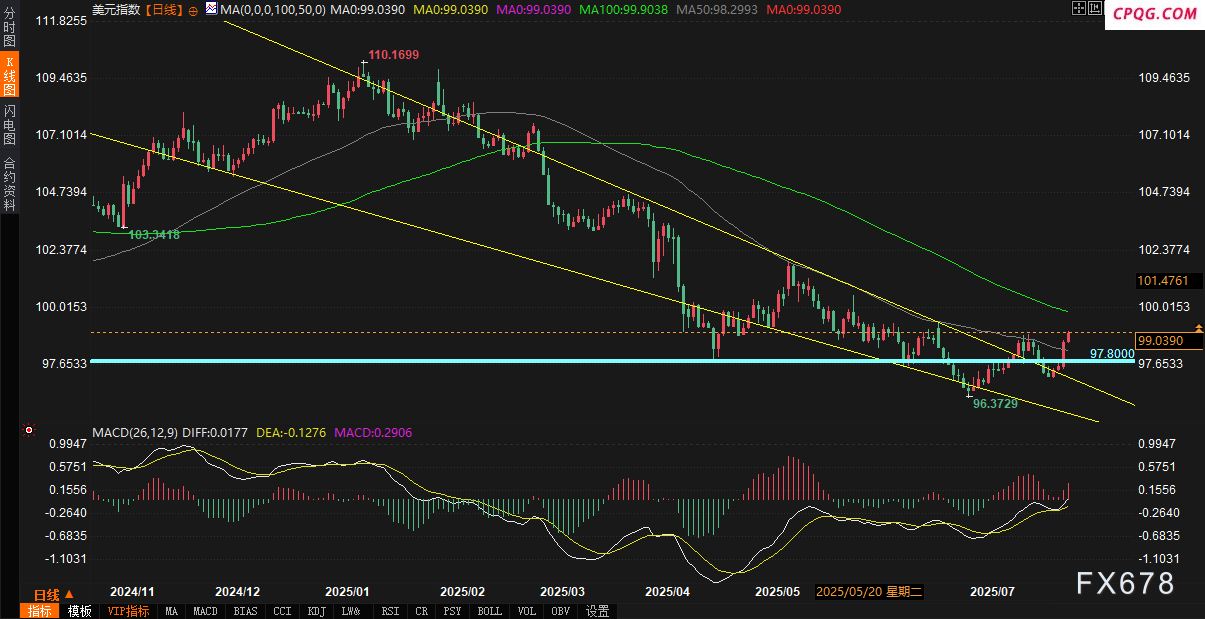Click the VIP指标 button
This screenshot has width=1205, height=619.
point(128,611)
